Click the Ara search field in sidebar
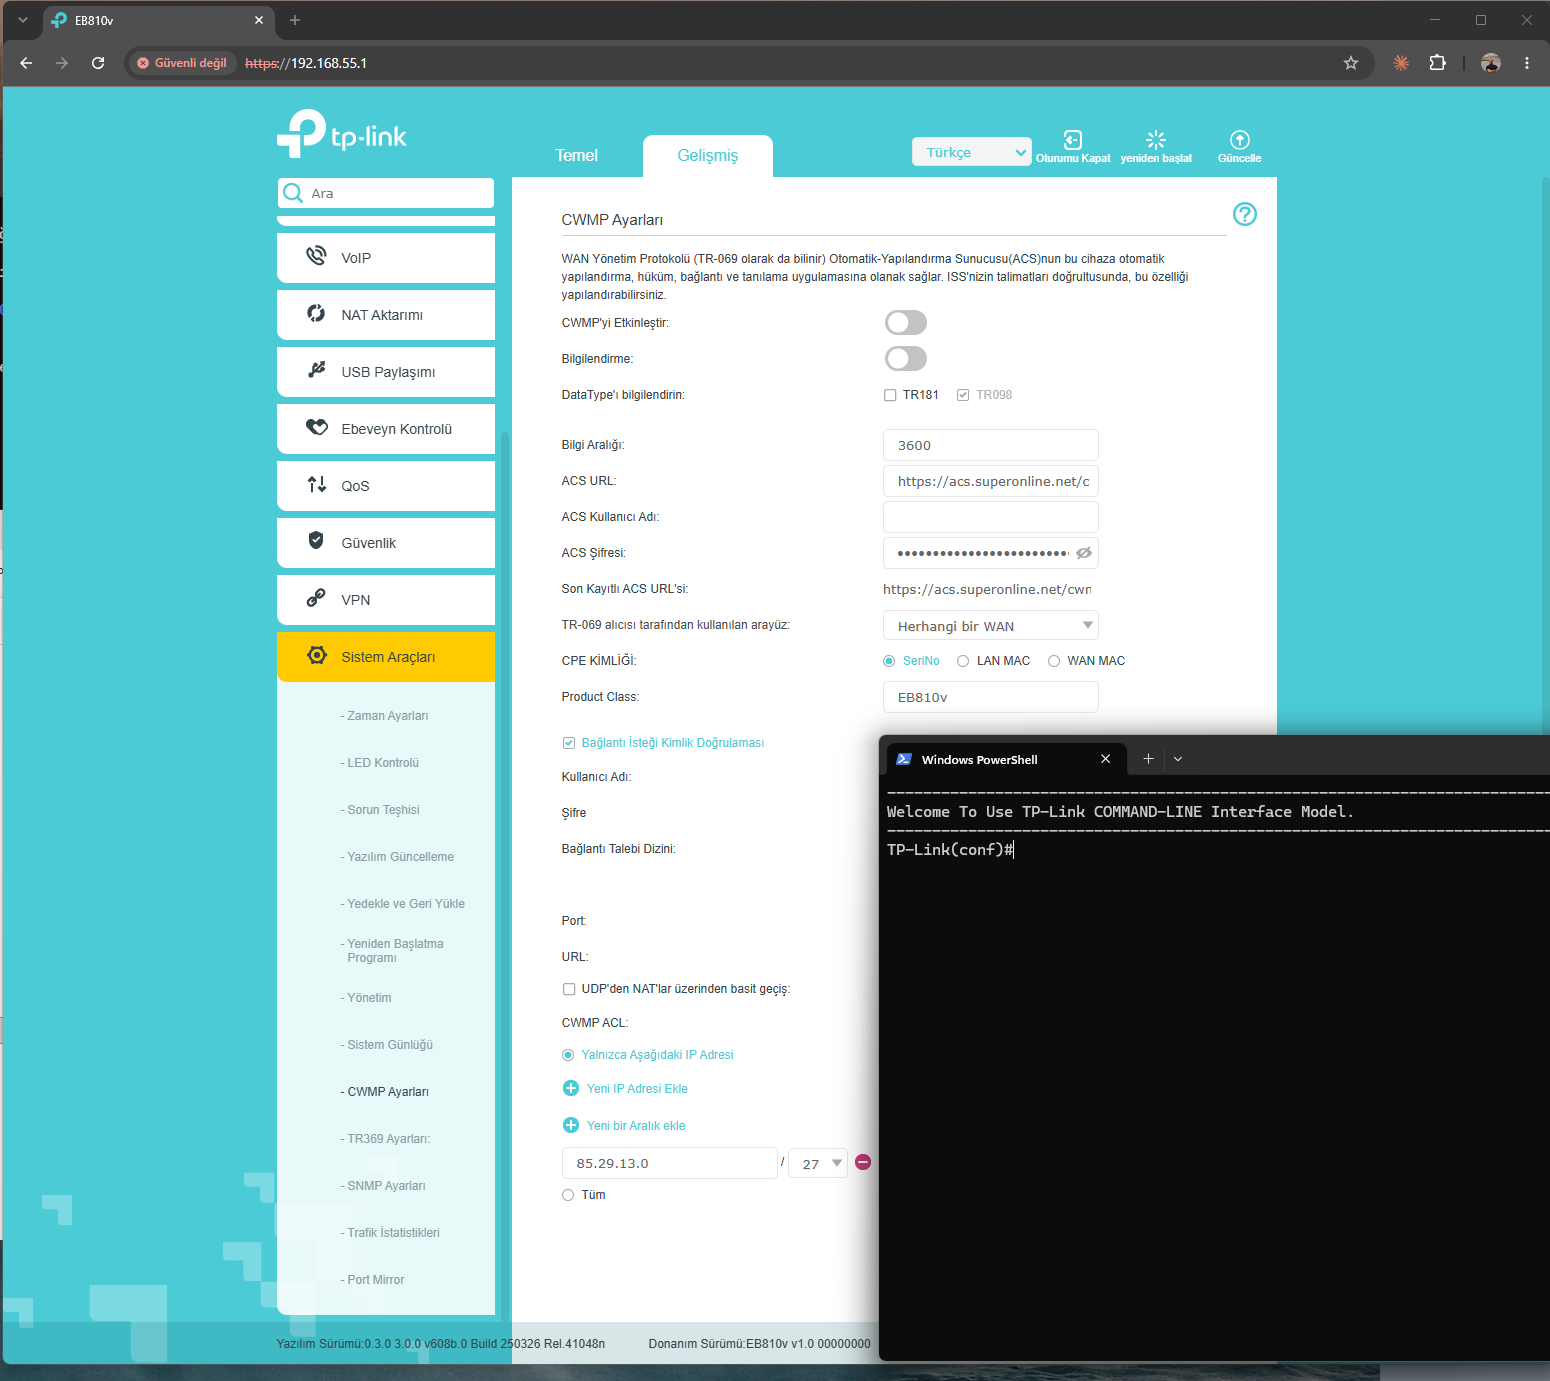This screenshot has height=1381, width=1550. pyautogui.click(x=386, y=193)
